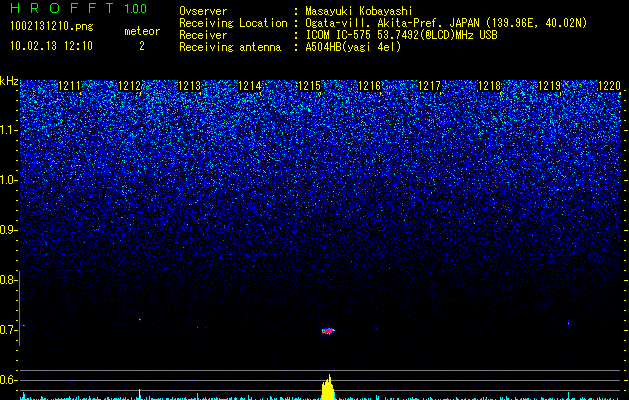Click the ICOM IC-575 receiver text

[x=401, y=35]
